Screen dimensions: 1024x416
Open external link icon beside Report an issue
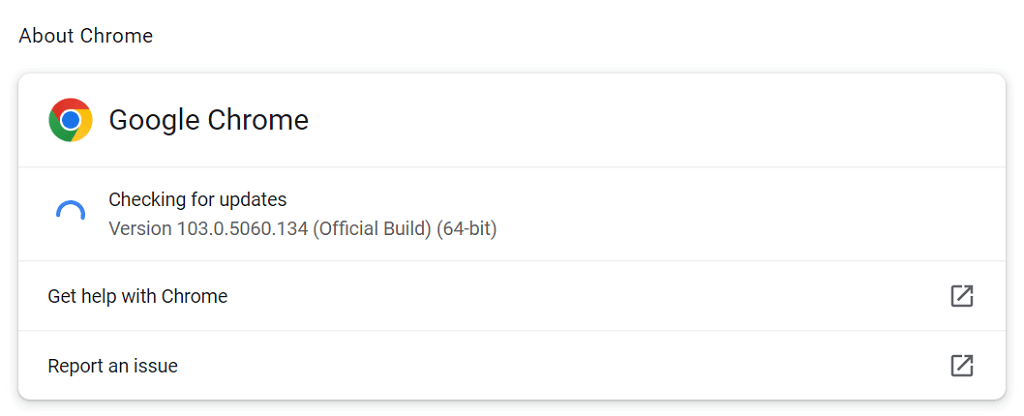coord(961,366)
